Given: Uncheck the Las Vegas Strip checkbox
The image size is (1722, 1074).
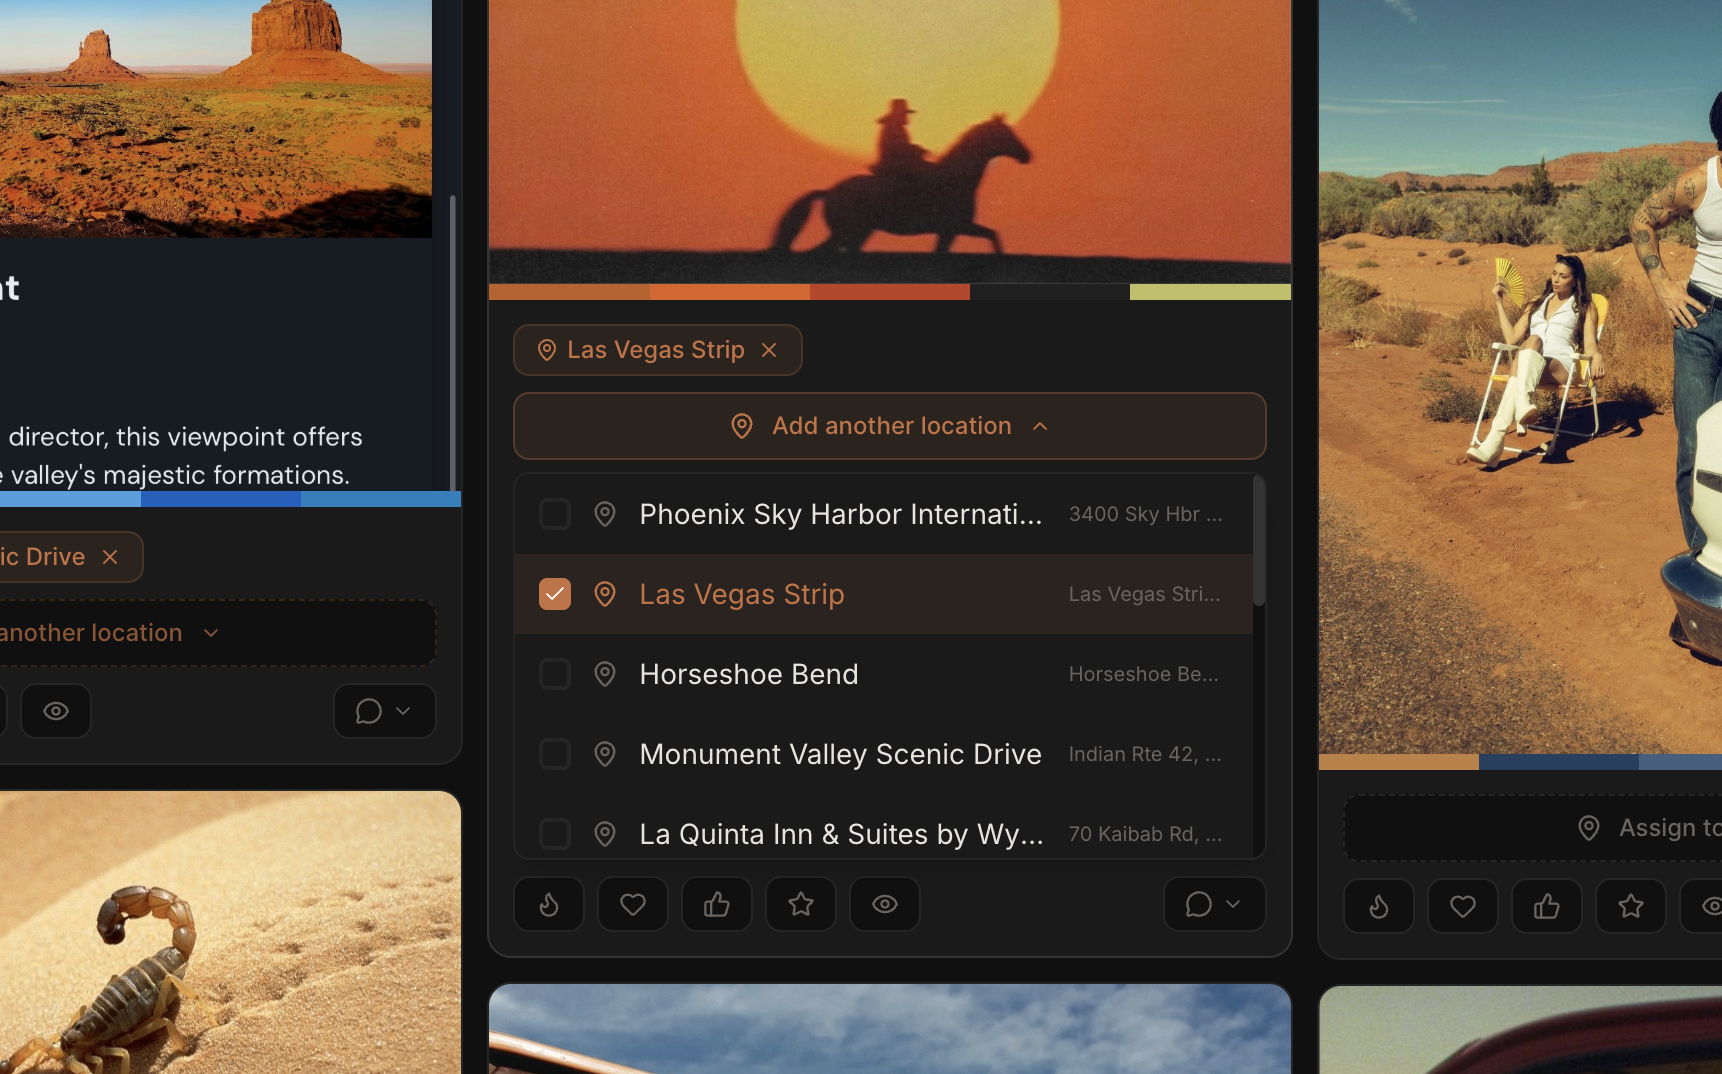Looking at the screenshot, I should click(x=555, y=594).
